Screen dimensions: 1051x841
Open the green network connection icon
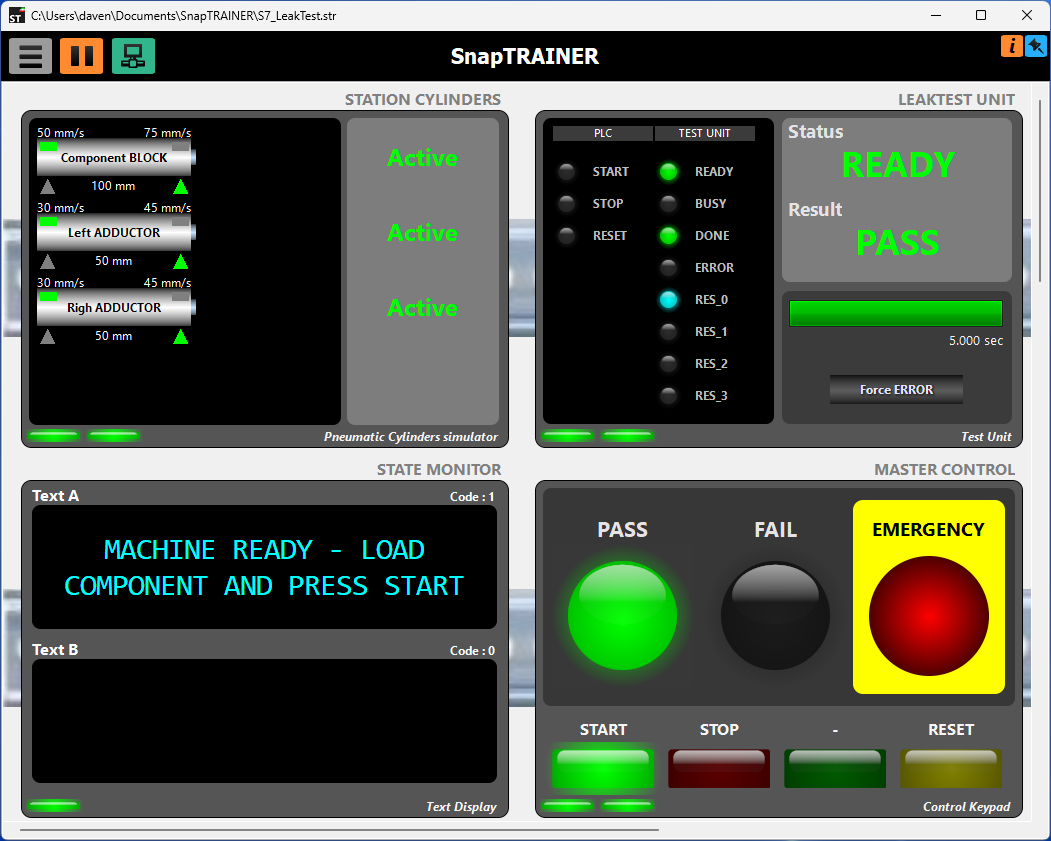pos(133,56)
